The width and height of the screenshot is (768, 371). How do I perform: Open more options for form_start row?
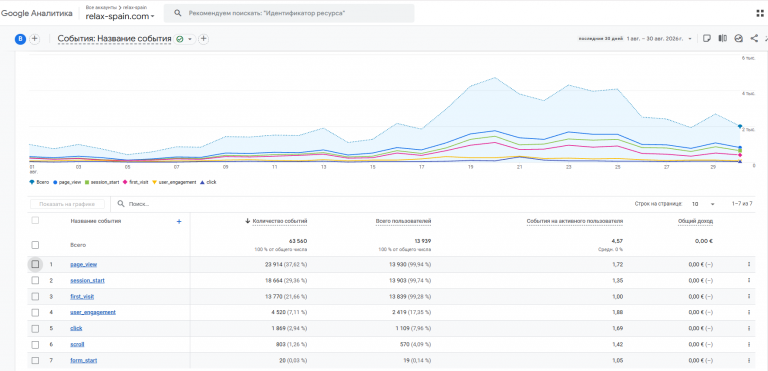[749, 360]
